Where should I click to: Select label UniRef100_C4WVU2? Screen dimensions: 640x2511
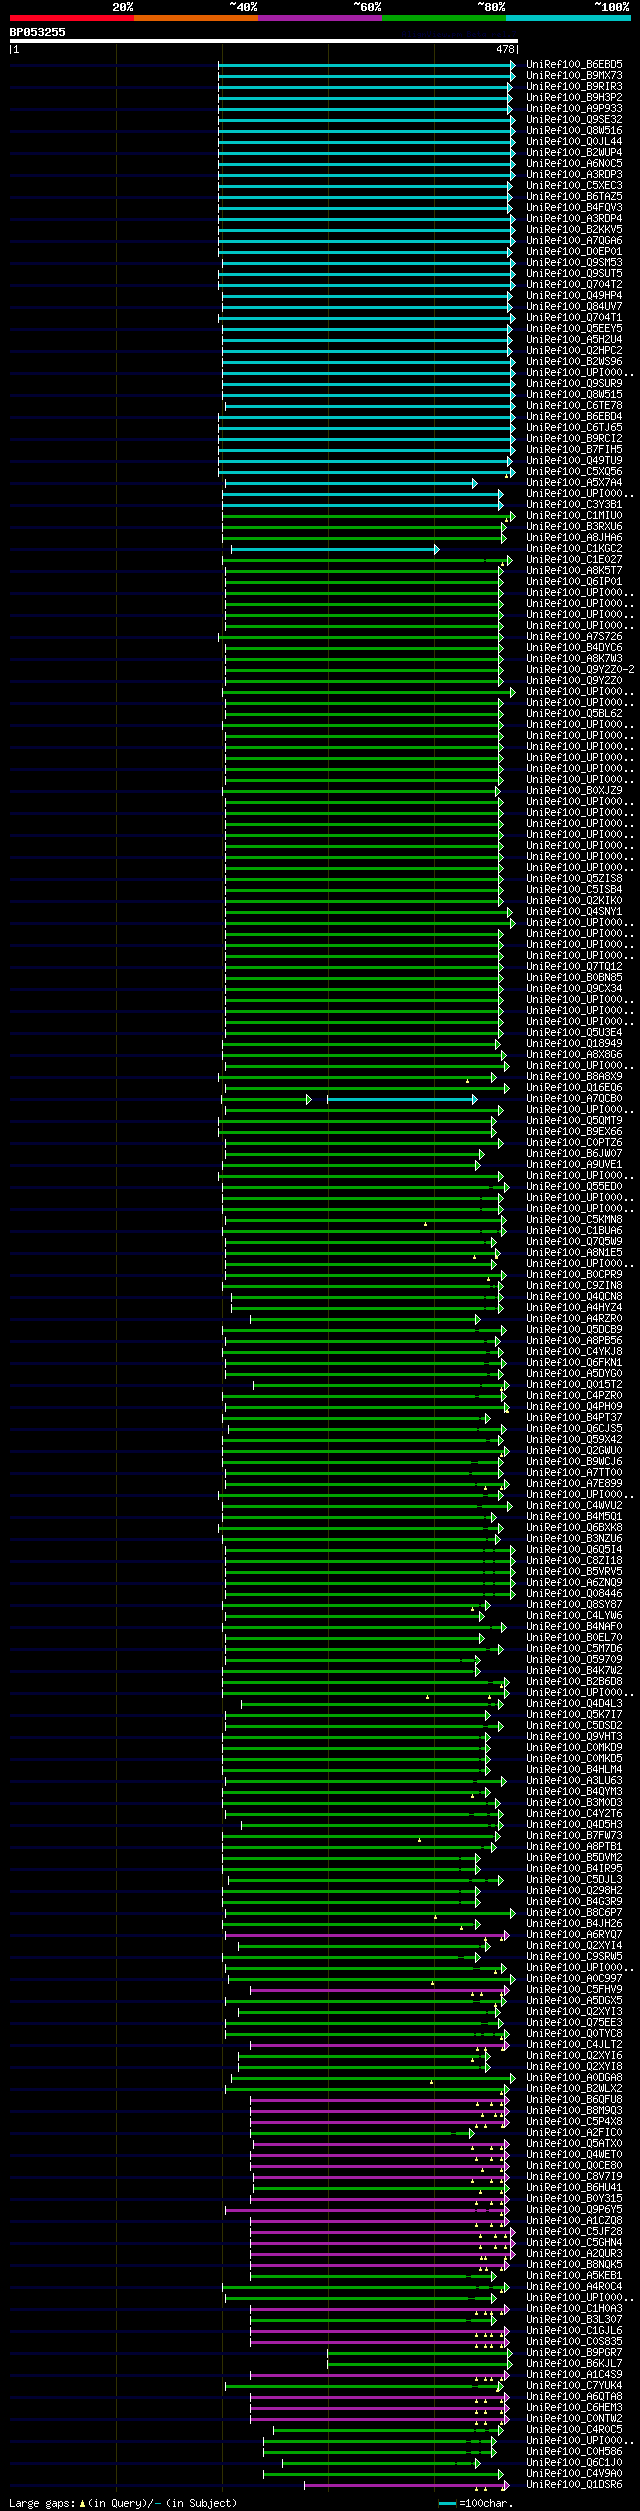(x=574, y=1506)
